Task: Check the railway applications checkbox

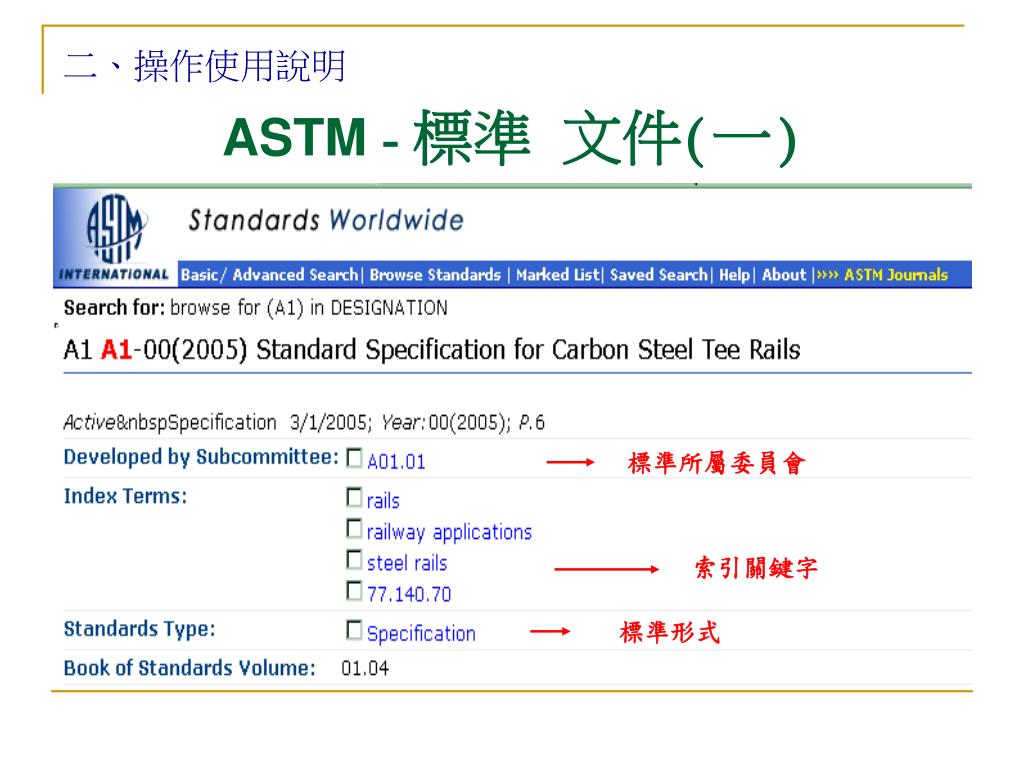Action: point(354,528)
